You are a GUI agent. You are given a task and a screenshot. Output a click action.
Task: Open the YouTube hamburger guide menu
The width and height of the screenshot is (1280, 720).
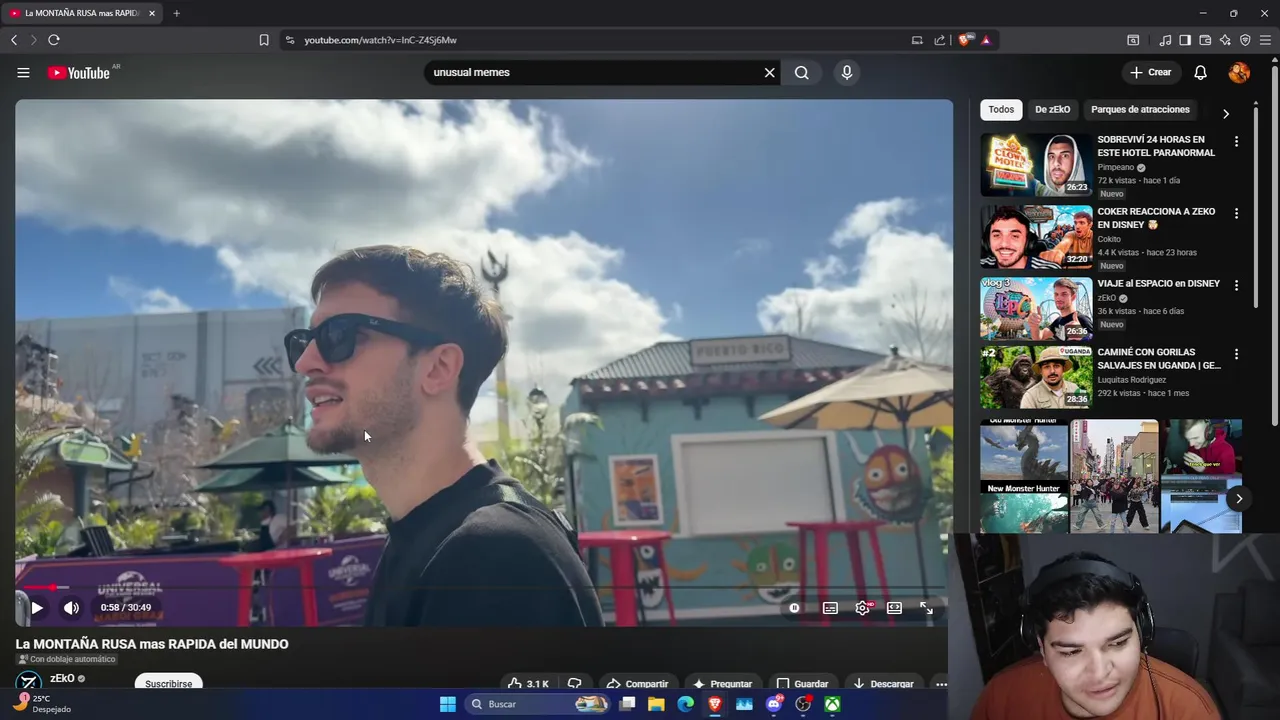tap(23, 72)
